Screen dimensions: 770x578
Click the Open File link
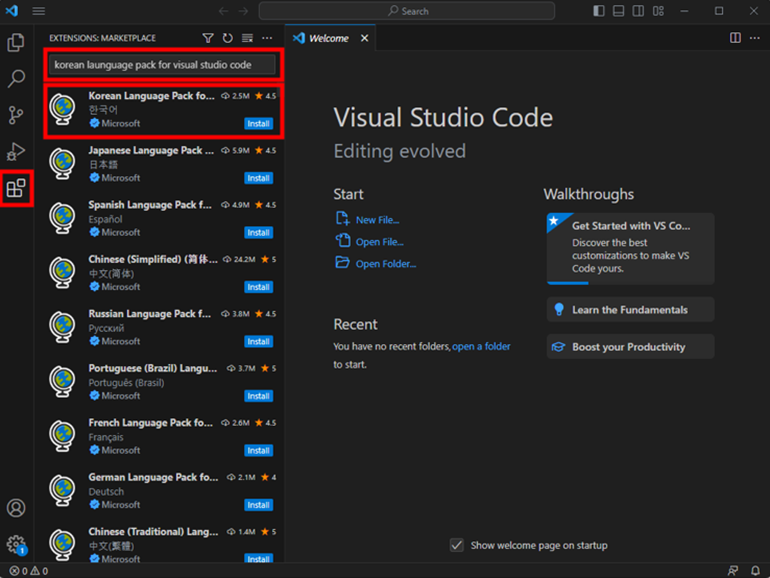coord(380,242)
